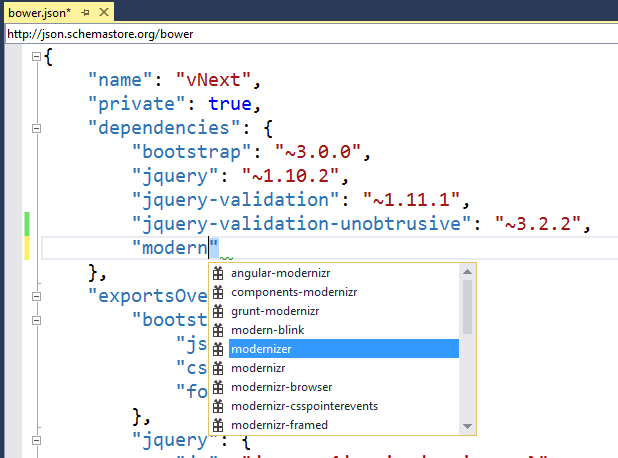Screen dimensions: 618x458
Task: Collapse the root JSON object outline
Action: coord(36,56)
